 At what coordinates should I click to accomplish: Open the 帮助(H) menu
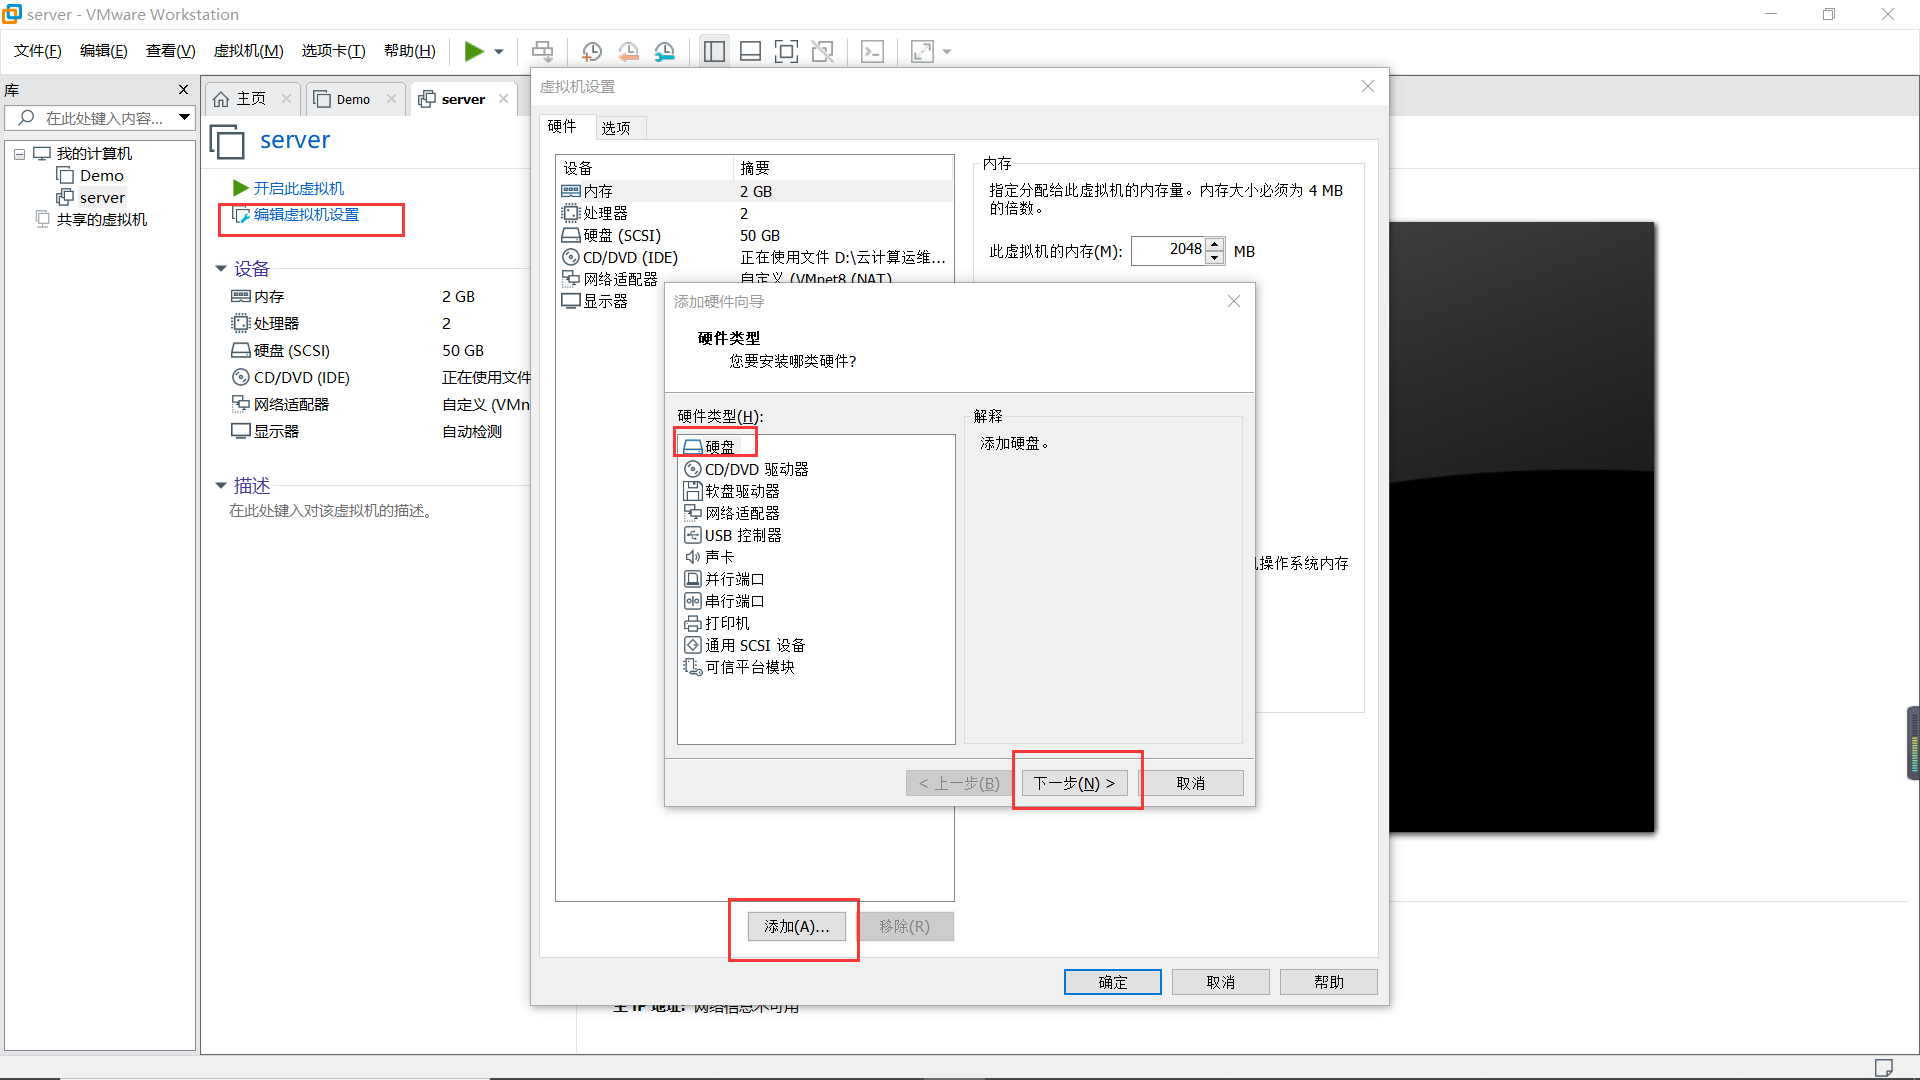409,51
